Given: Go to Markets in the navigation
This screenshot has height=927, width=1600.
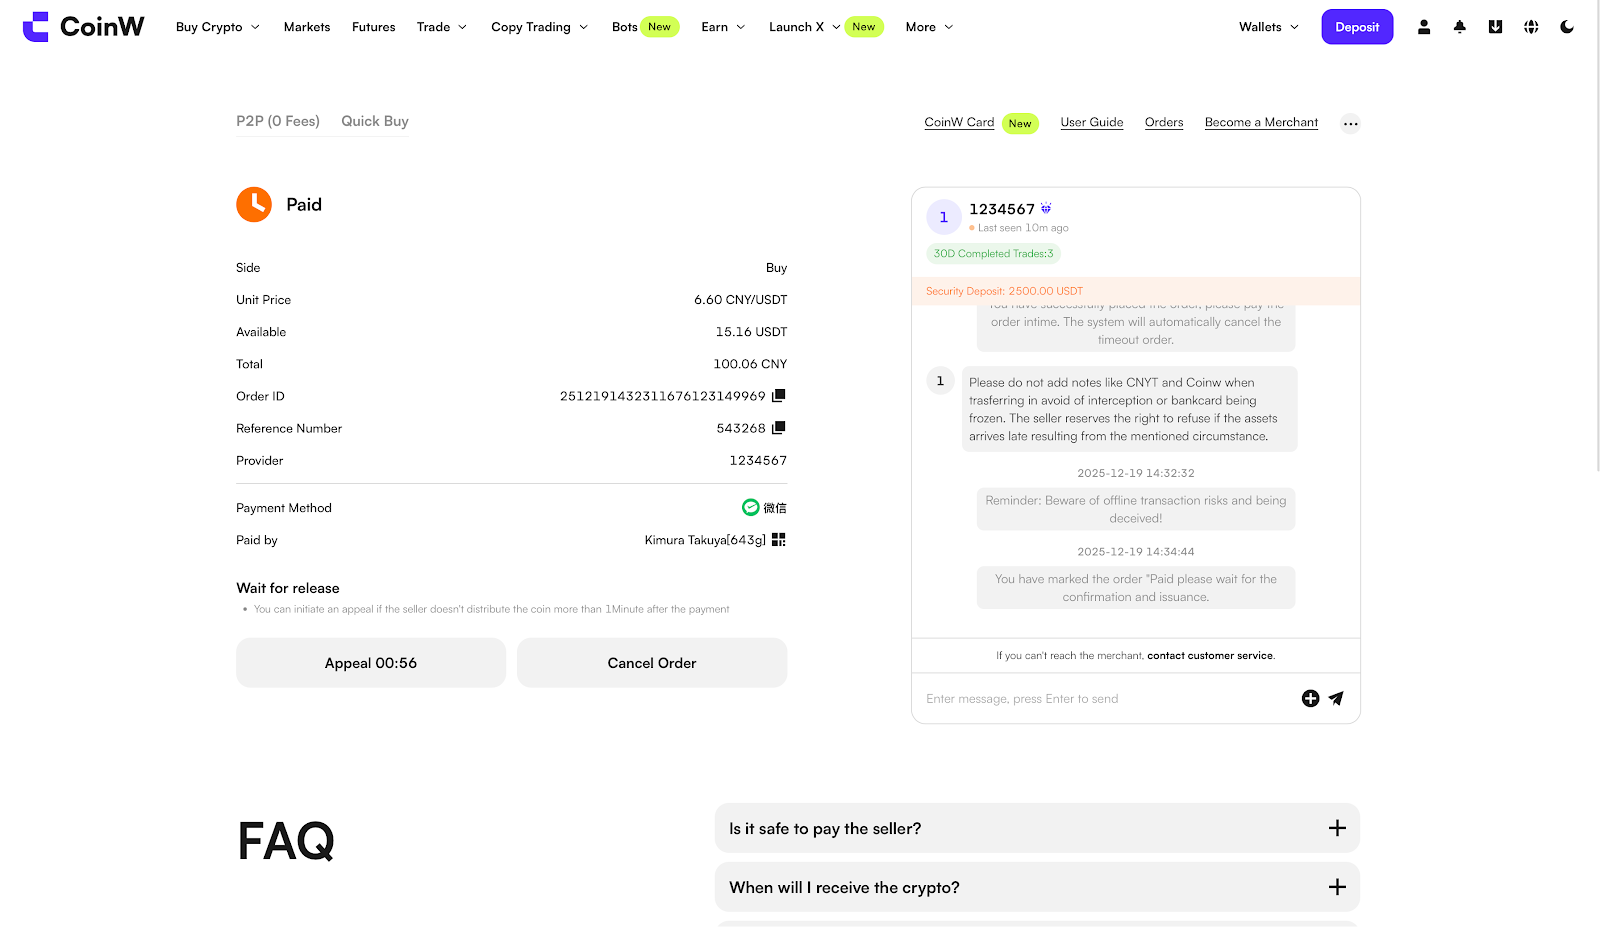Looking at the screenshot, I should pos(306,27).
